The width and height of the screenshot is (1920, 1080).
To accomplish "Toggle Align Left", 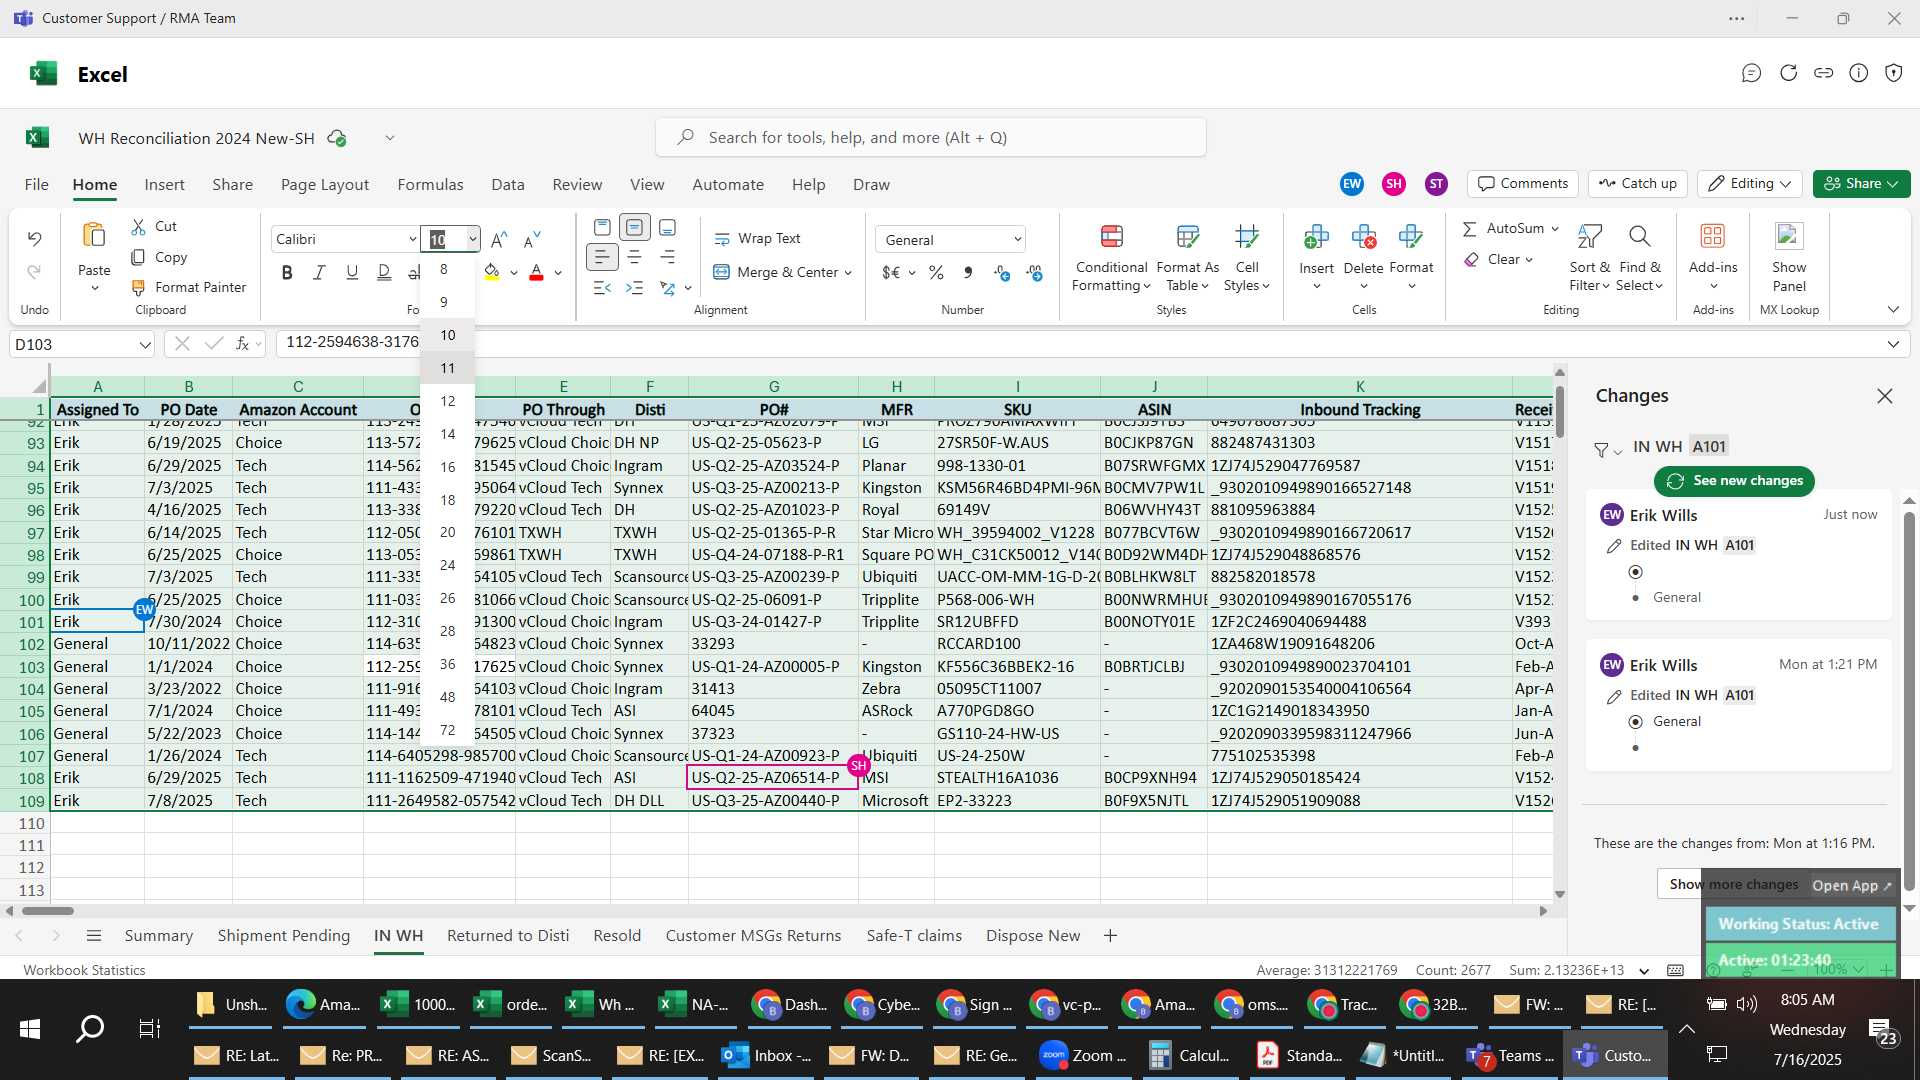I will (x=602, y=258).
